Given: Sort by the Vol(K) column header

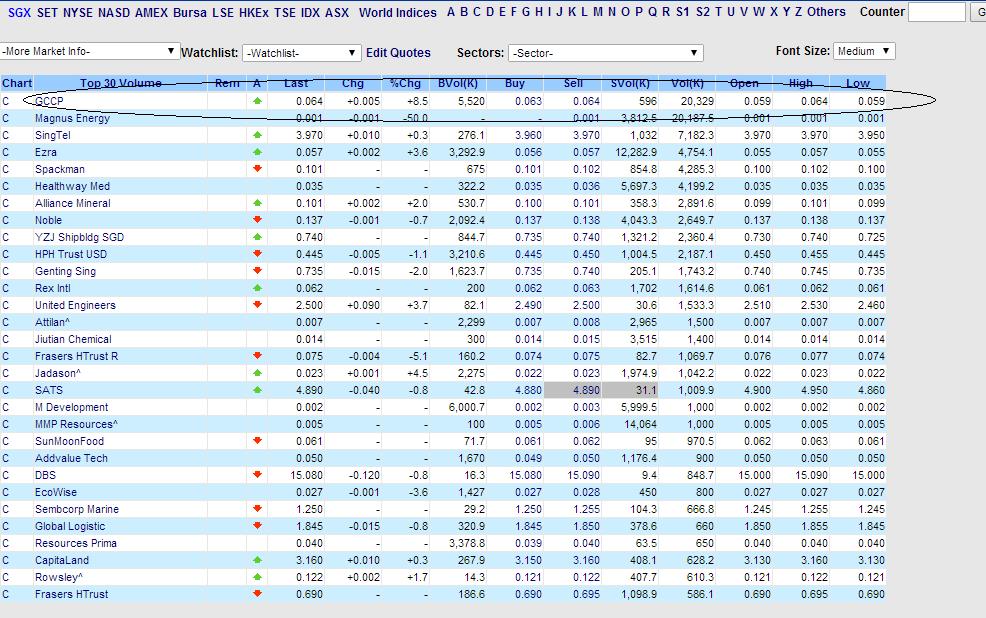Looking at the screenshot, I should (687, 83).
